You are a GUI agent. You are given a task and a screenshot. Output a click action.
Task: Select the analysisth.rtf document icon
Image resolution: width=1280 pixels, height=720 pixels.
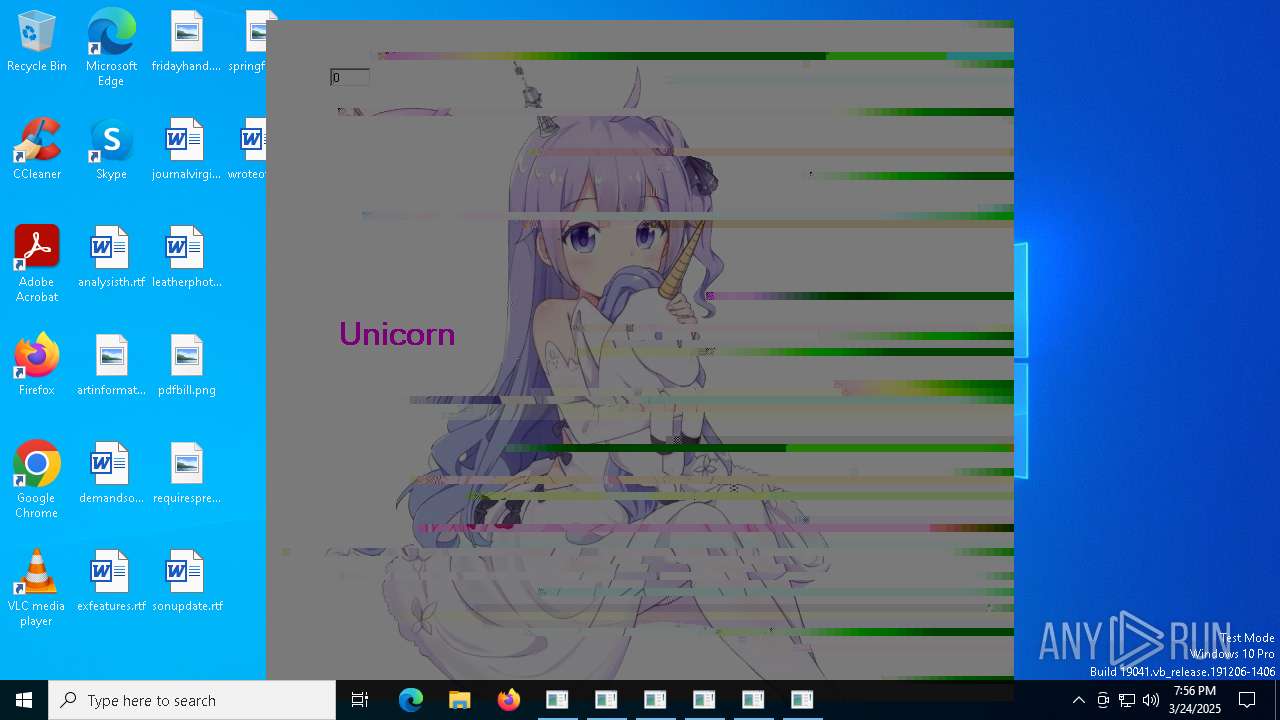[111, 258]
